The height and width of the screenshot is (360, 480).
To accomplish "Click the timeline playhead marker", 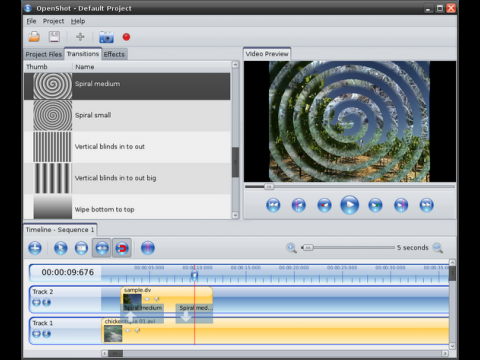I will point(194,275).
